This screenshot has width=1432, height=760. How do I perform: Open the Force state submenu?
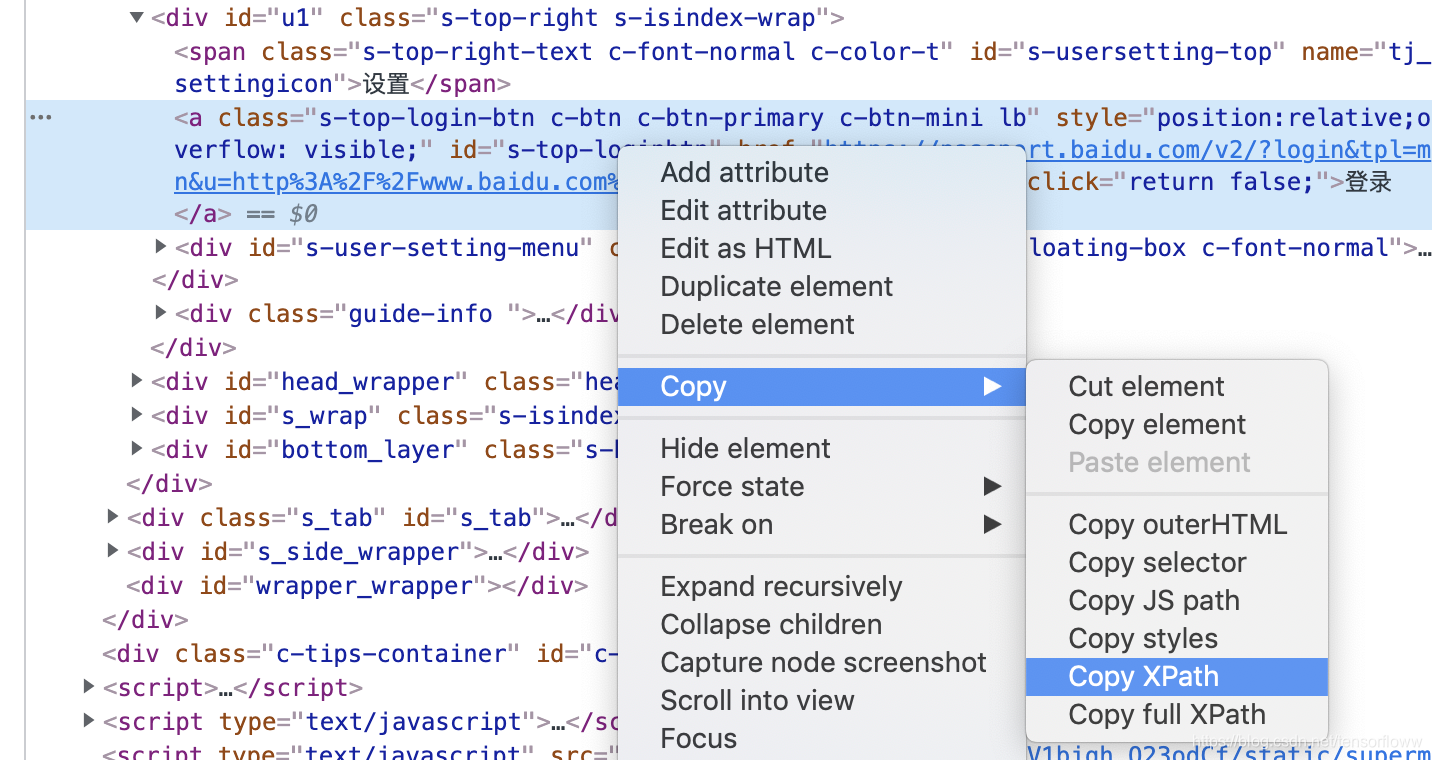pyautogui.click(x=822, y=486)
